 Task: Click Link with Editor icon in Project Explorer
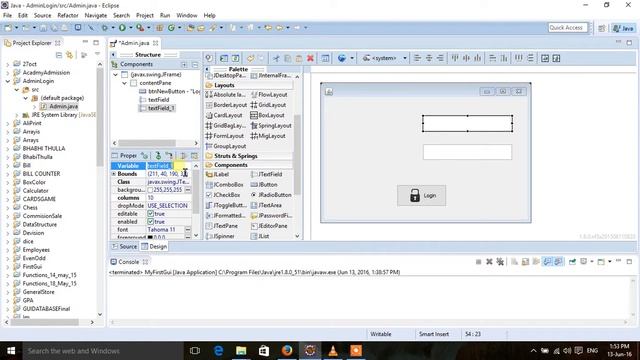pos(69,55)
